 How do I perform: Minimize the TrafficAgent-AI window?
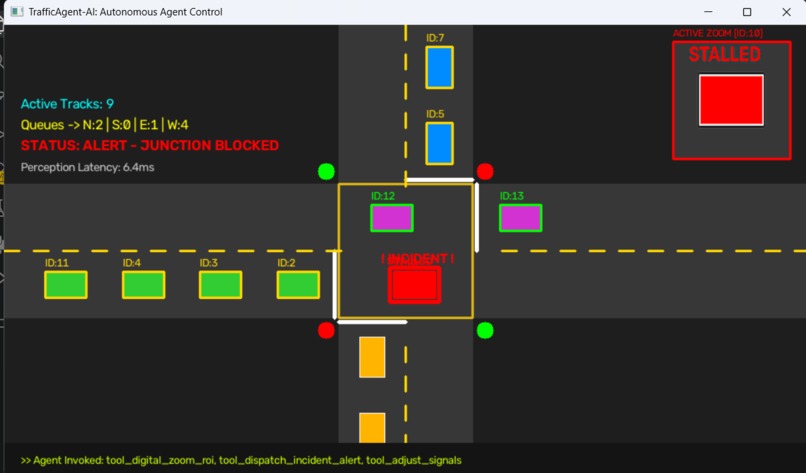pyautogui.click(x=708, y=11)
